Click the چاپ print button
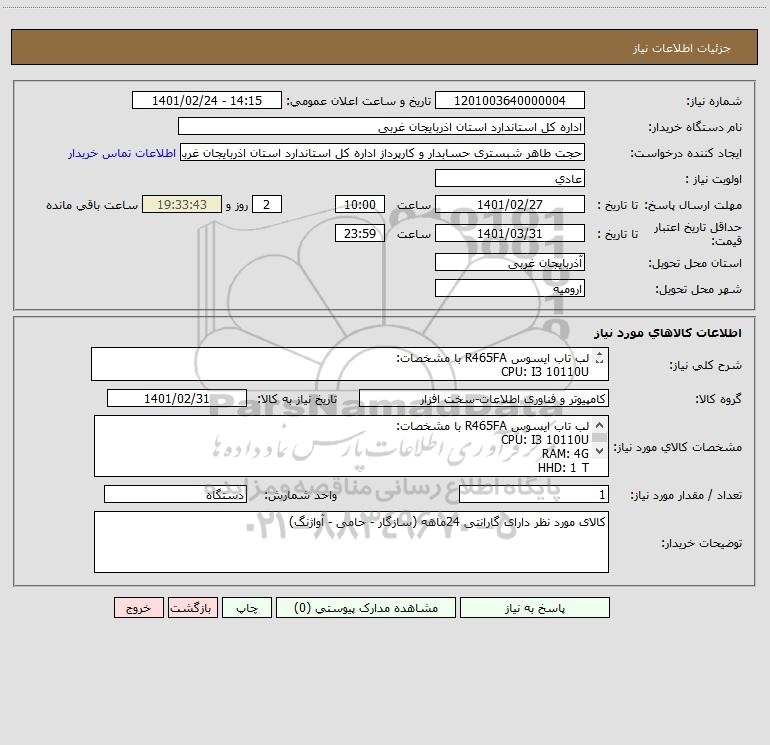This screenshot has width=770, height=745. [247, 607]
